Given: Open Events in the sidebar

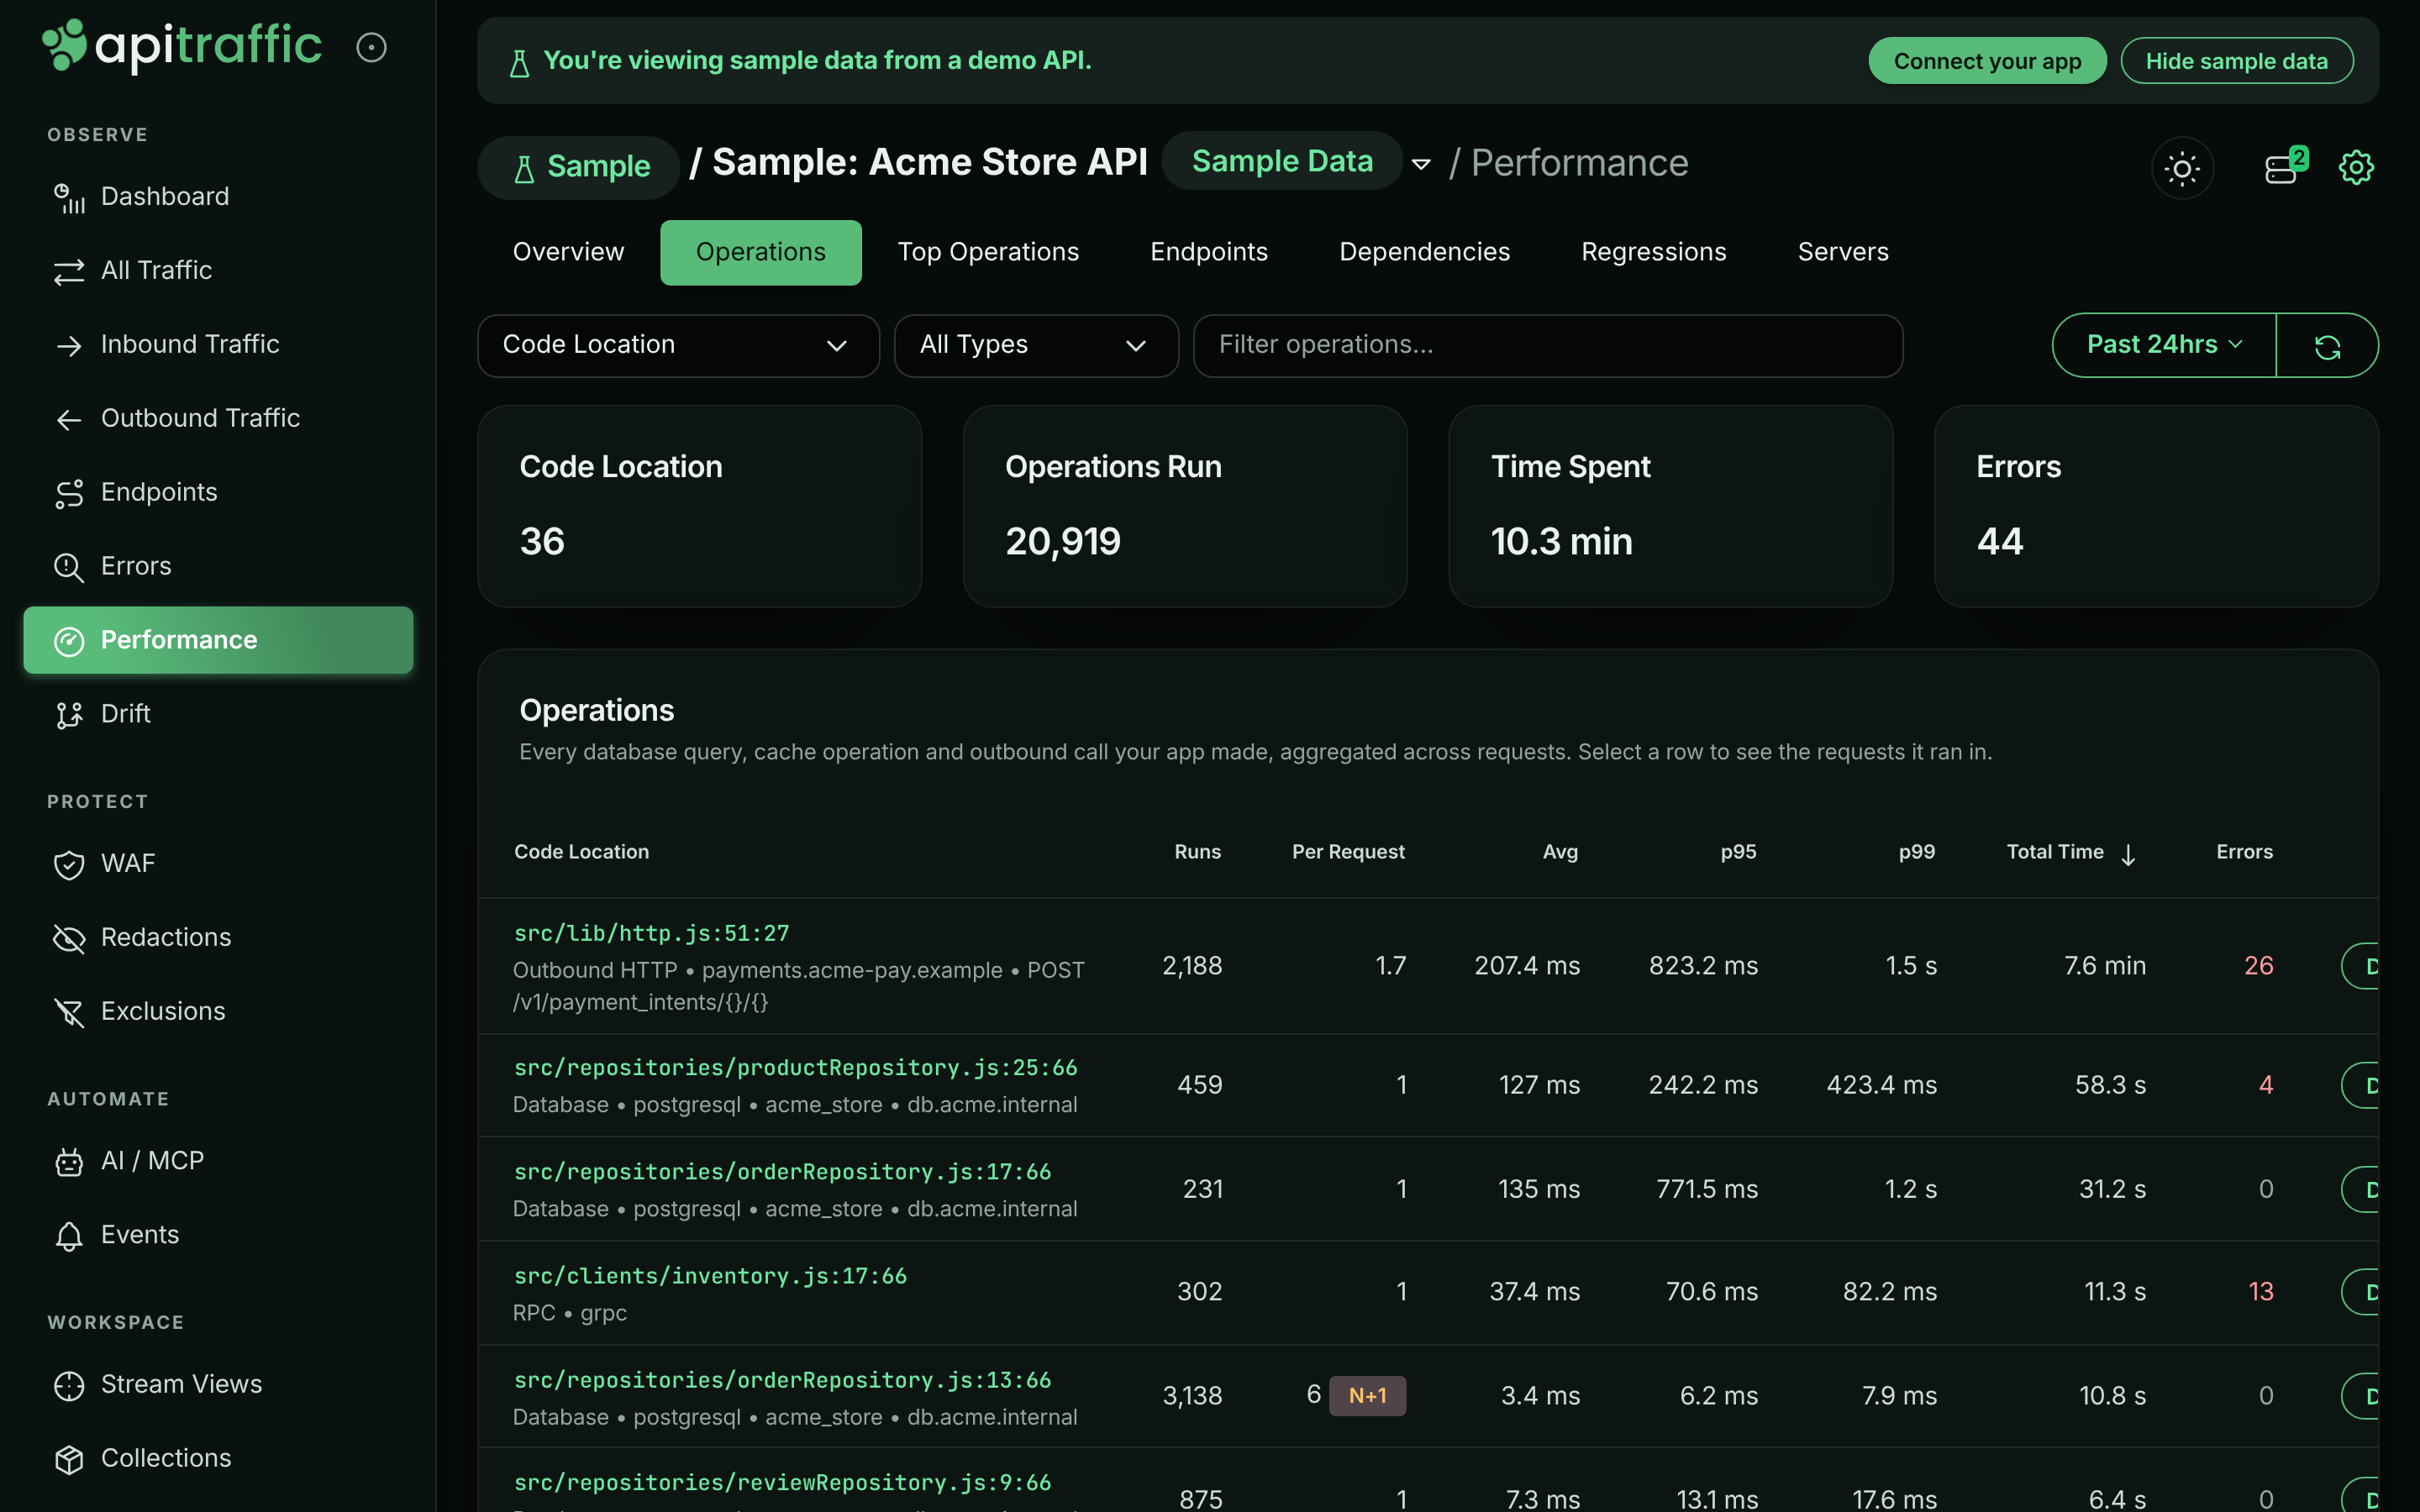Looking at the screenshot, I should point(218,1234).
